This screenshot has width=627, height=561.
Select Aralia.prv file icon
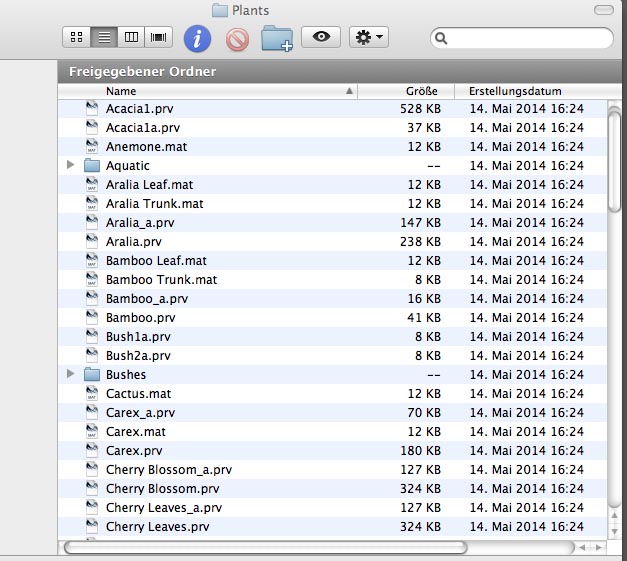click(x=92, y=241)
